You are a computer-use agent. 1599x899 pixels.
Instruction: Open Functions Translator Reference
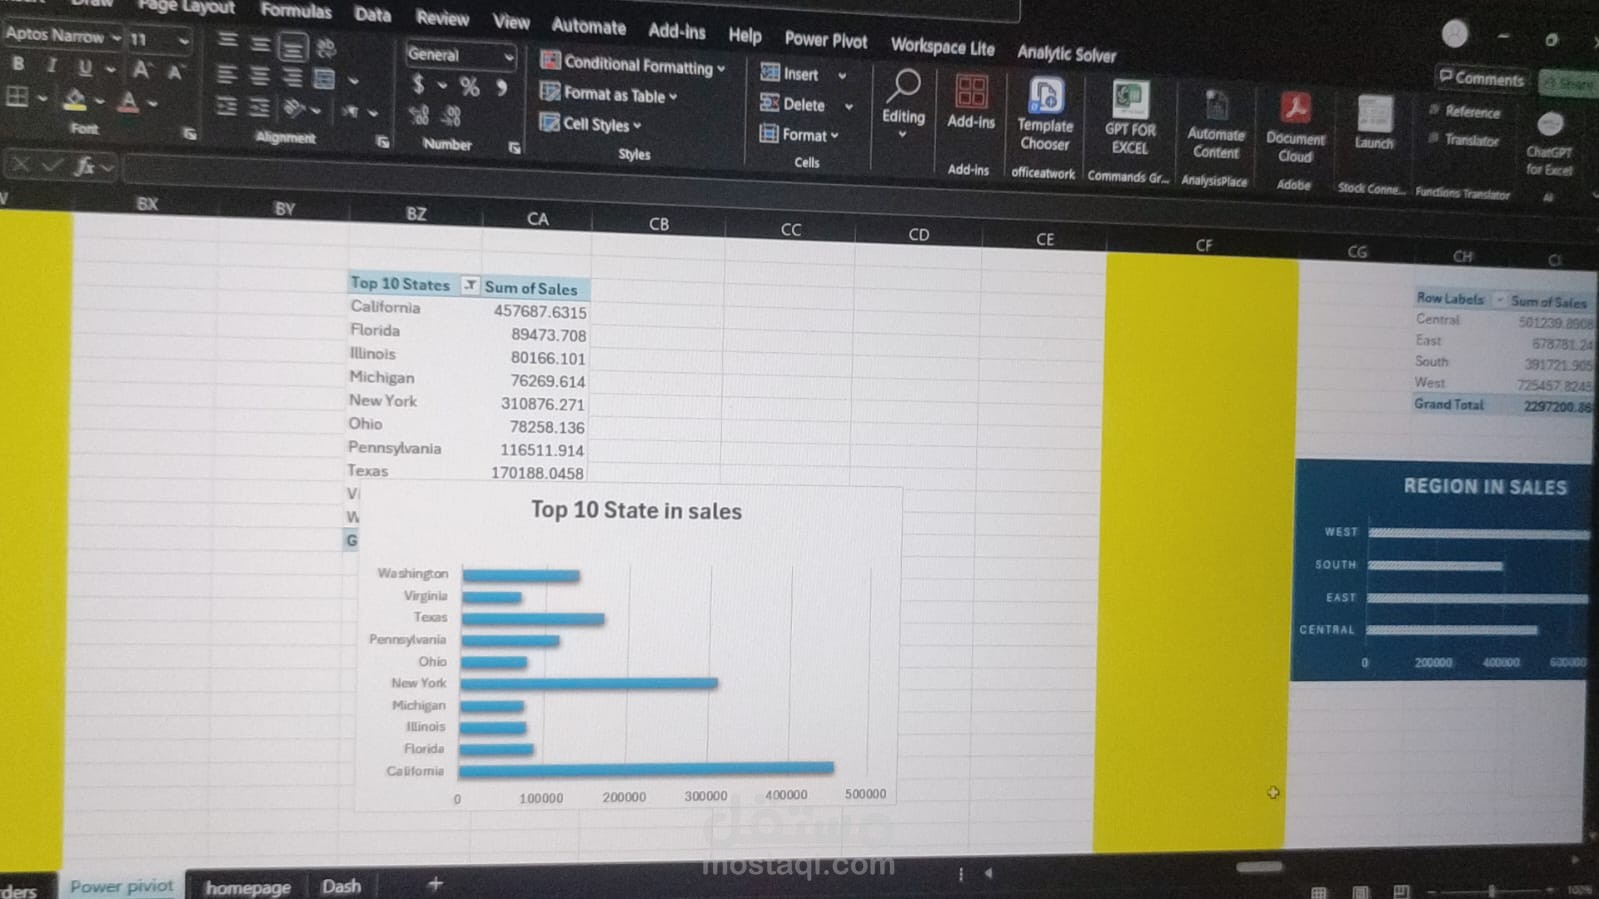click(x=1466, y=111)
